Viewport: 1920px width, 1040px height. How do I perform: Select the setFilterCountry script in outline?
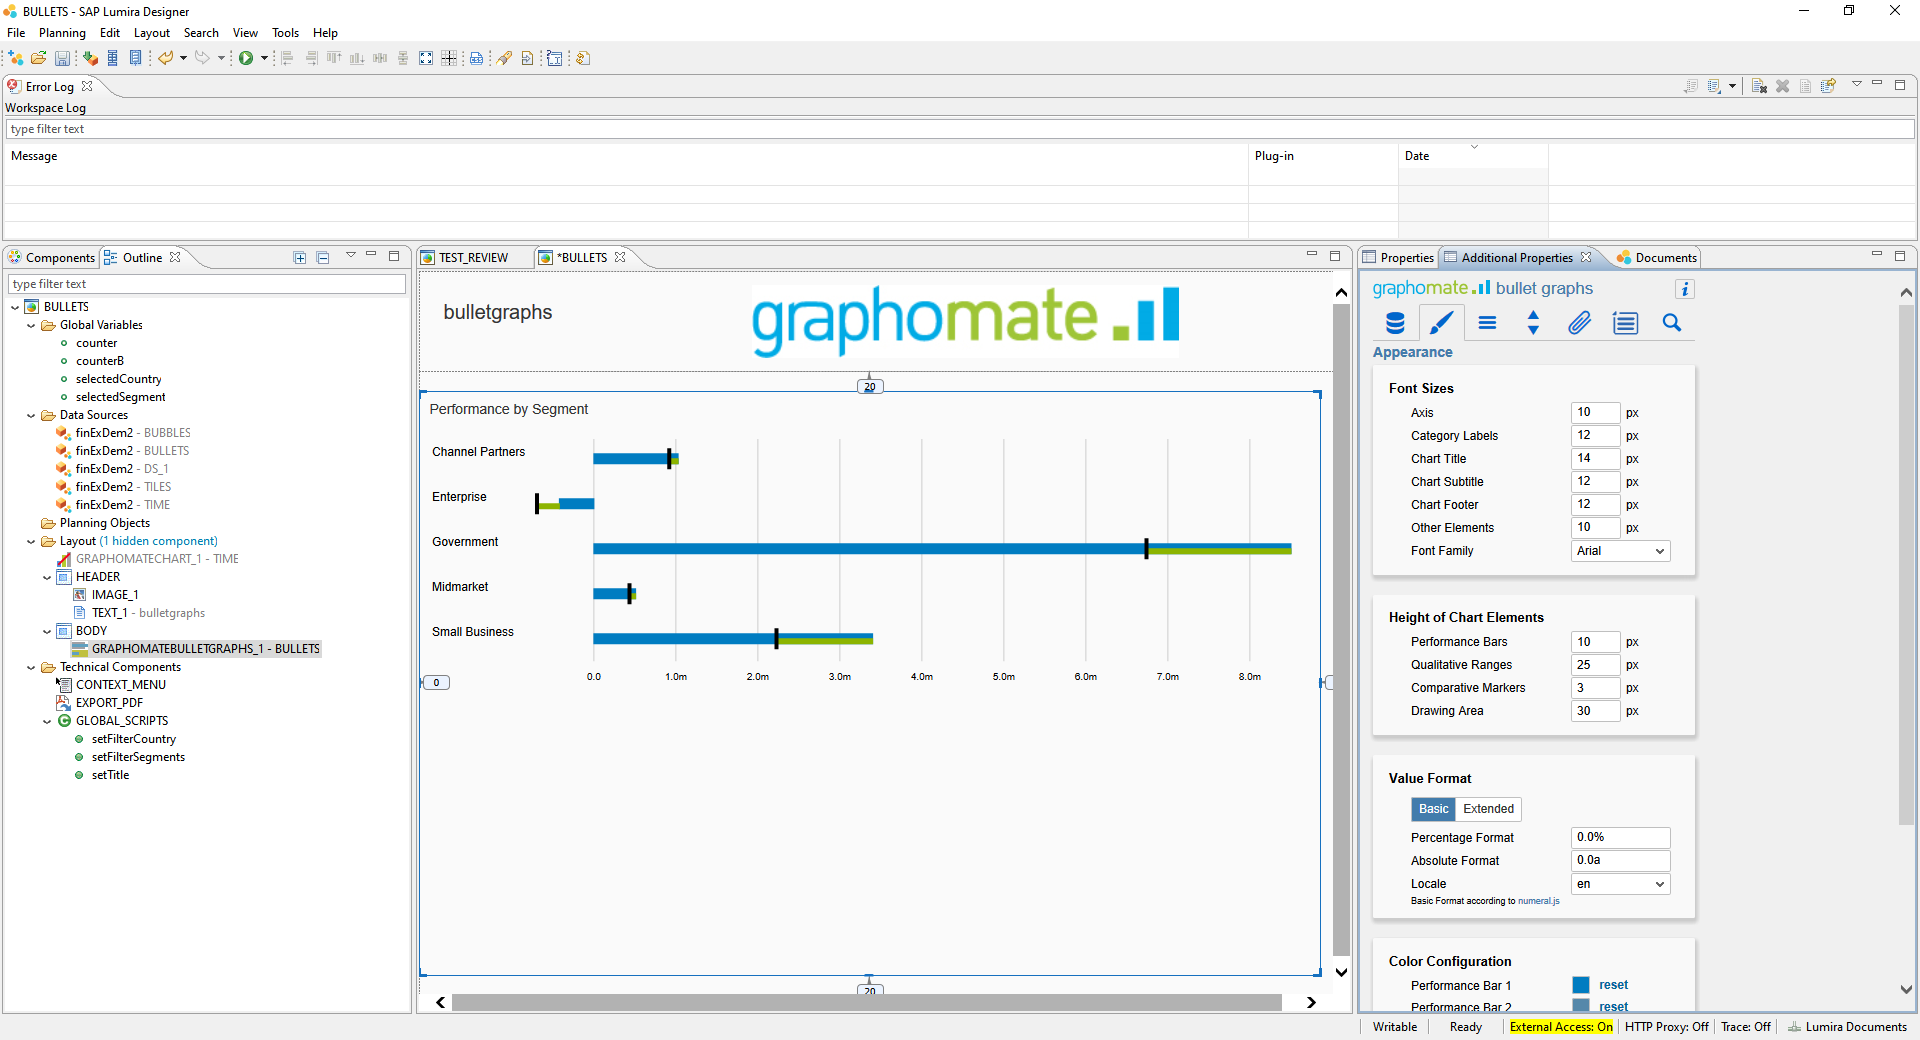(133, 739)
